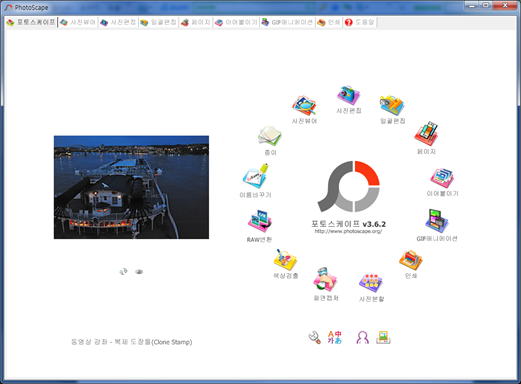Open the 도움말 help tab
521x384 pixels.
(x=360, y=22)
